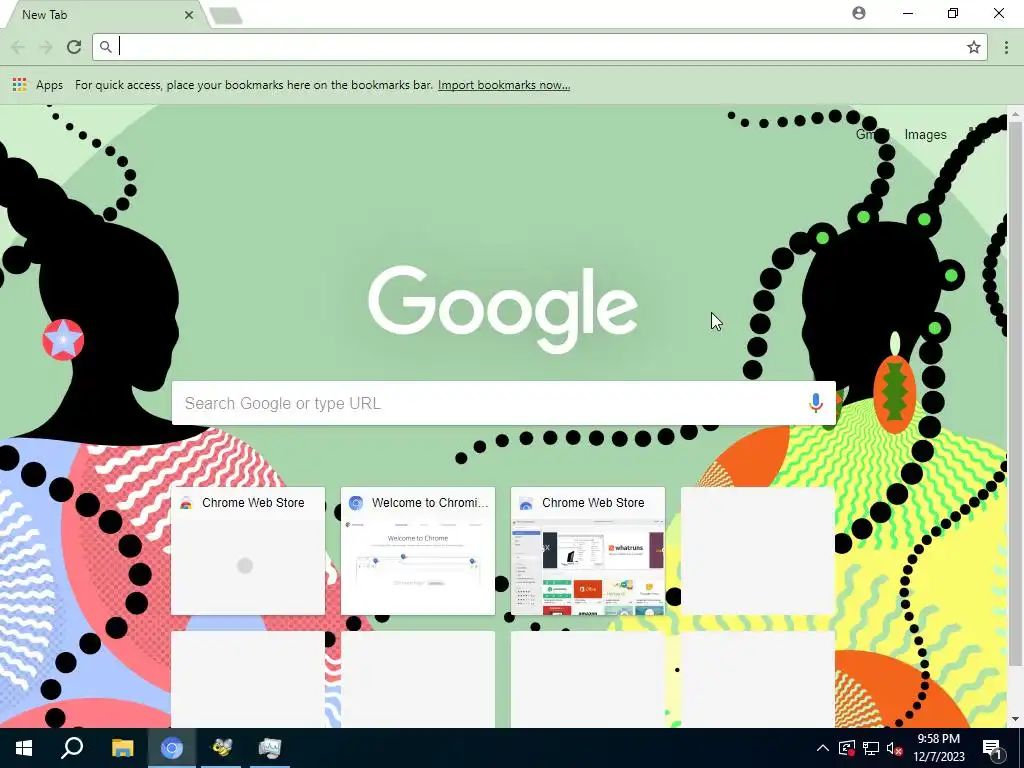Open a new tab with the new-tab button
This screenshot has height=768, width=1024.
(x=227, y=15)
